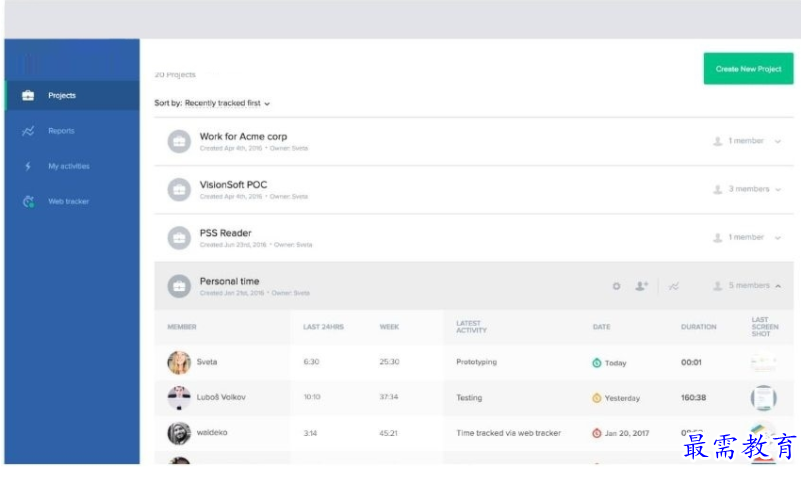Image resolution: width=805 pixels, height=478 pixels.
Task: Collapse the Personal time 5 members list
Action: [x=778, y=286]
